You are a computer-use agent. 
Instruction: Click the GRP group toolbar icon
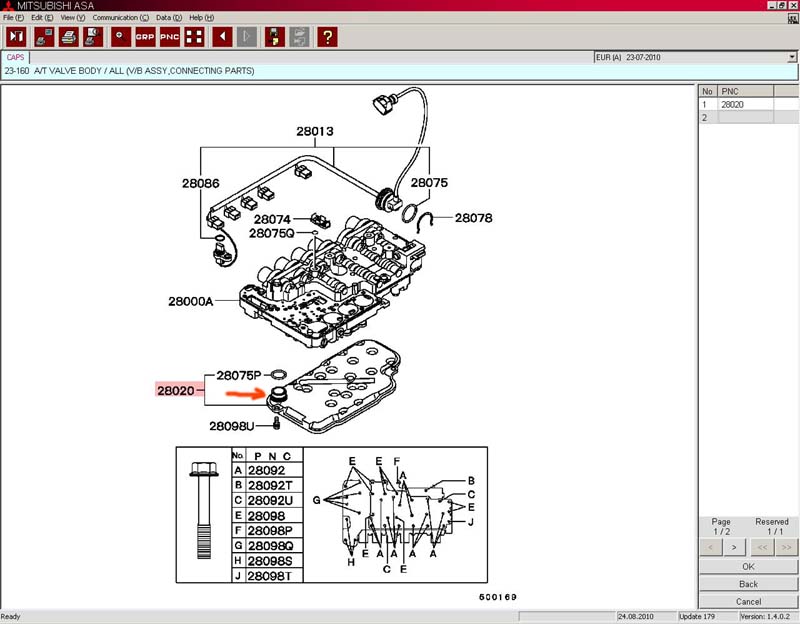click(145, 37)
